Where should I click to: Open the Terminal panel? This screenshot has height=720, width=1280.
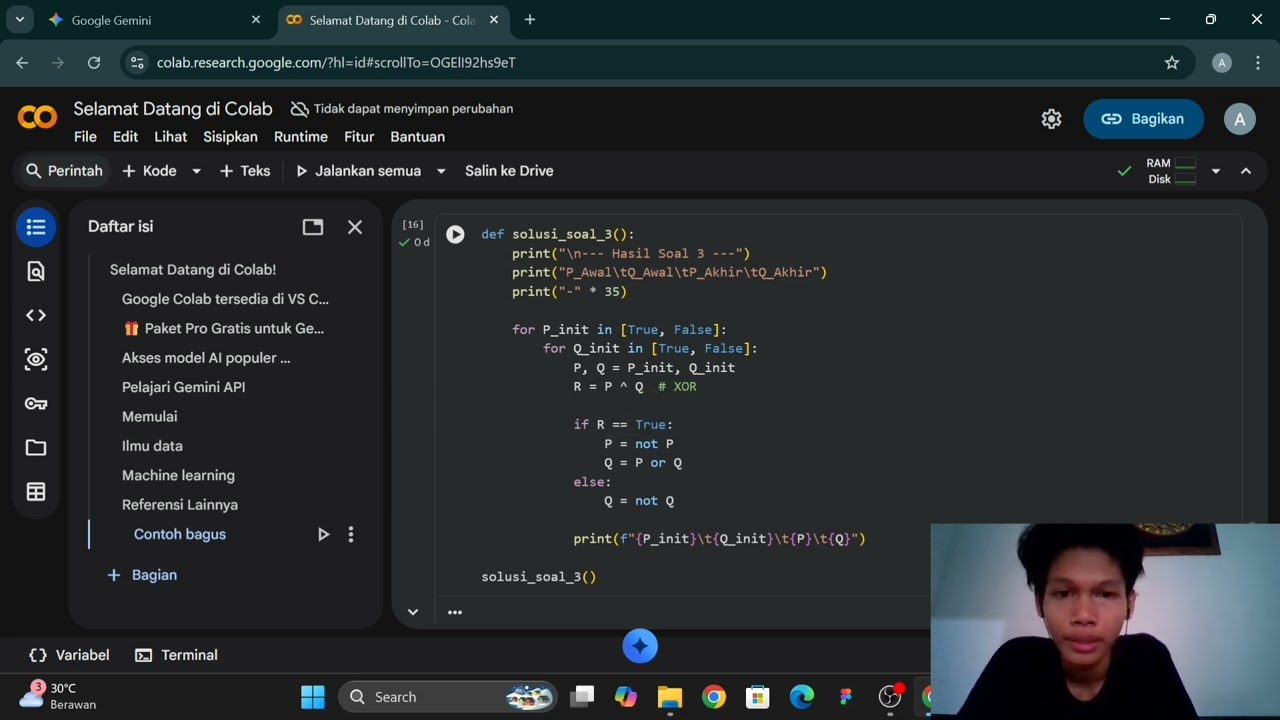click(176, 655)
